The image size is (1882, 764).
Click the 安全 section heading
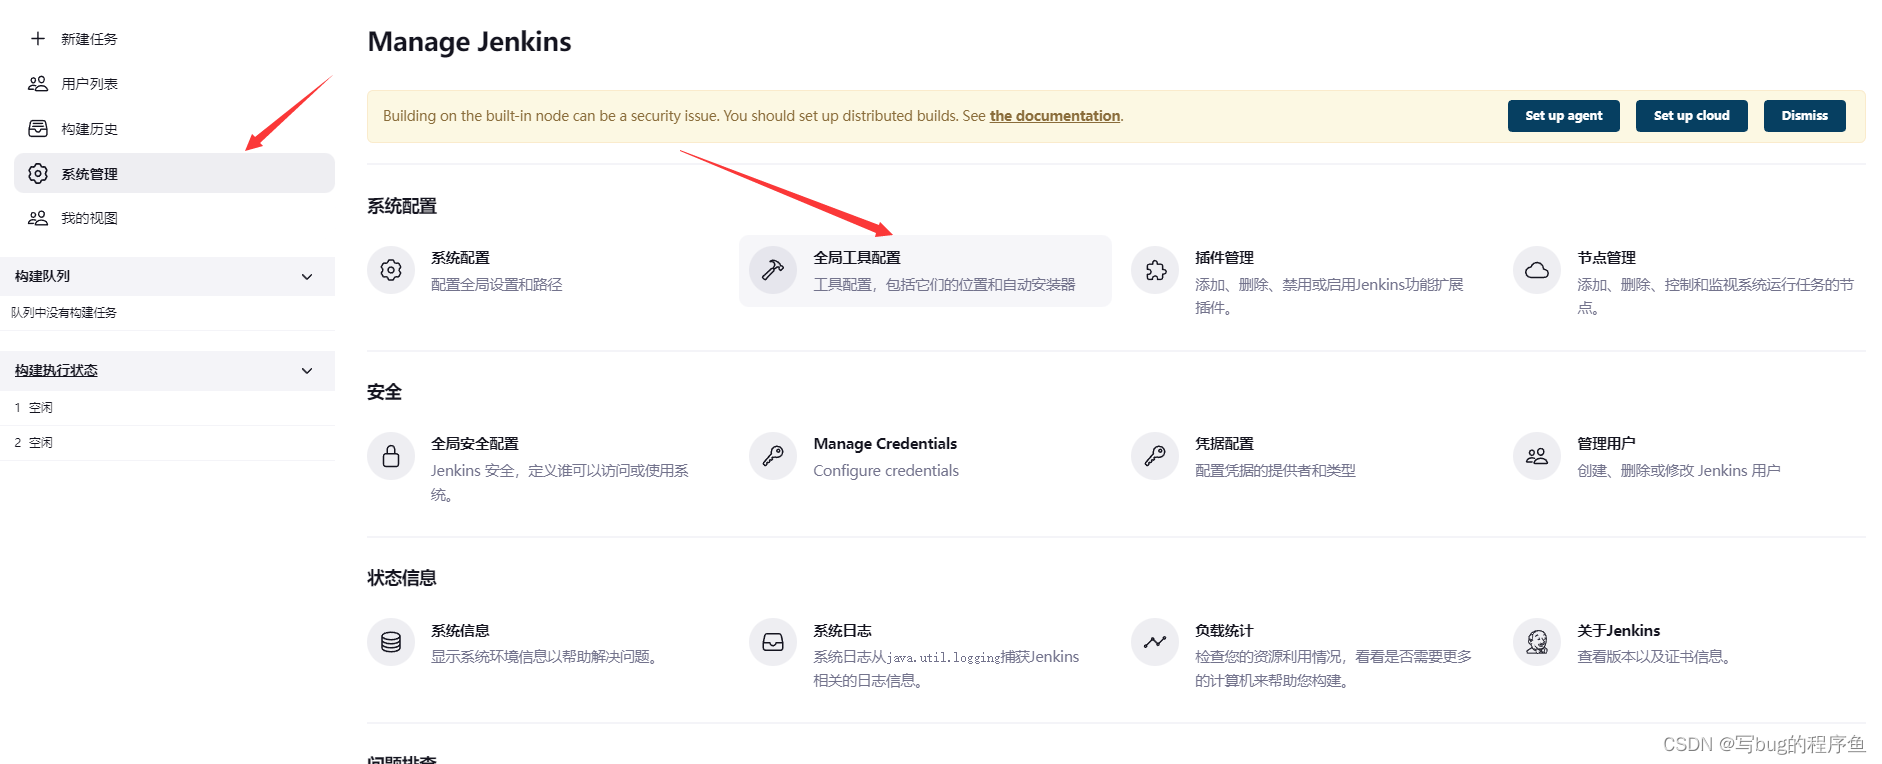pyautogui.click(x=384, y=392)
